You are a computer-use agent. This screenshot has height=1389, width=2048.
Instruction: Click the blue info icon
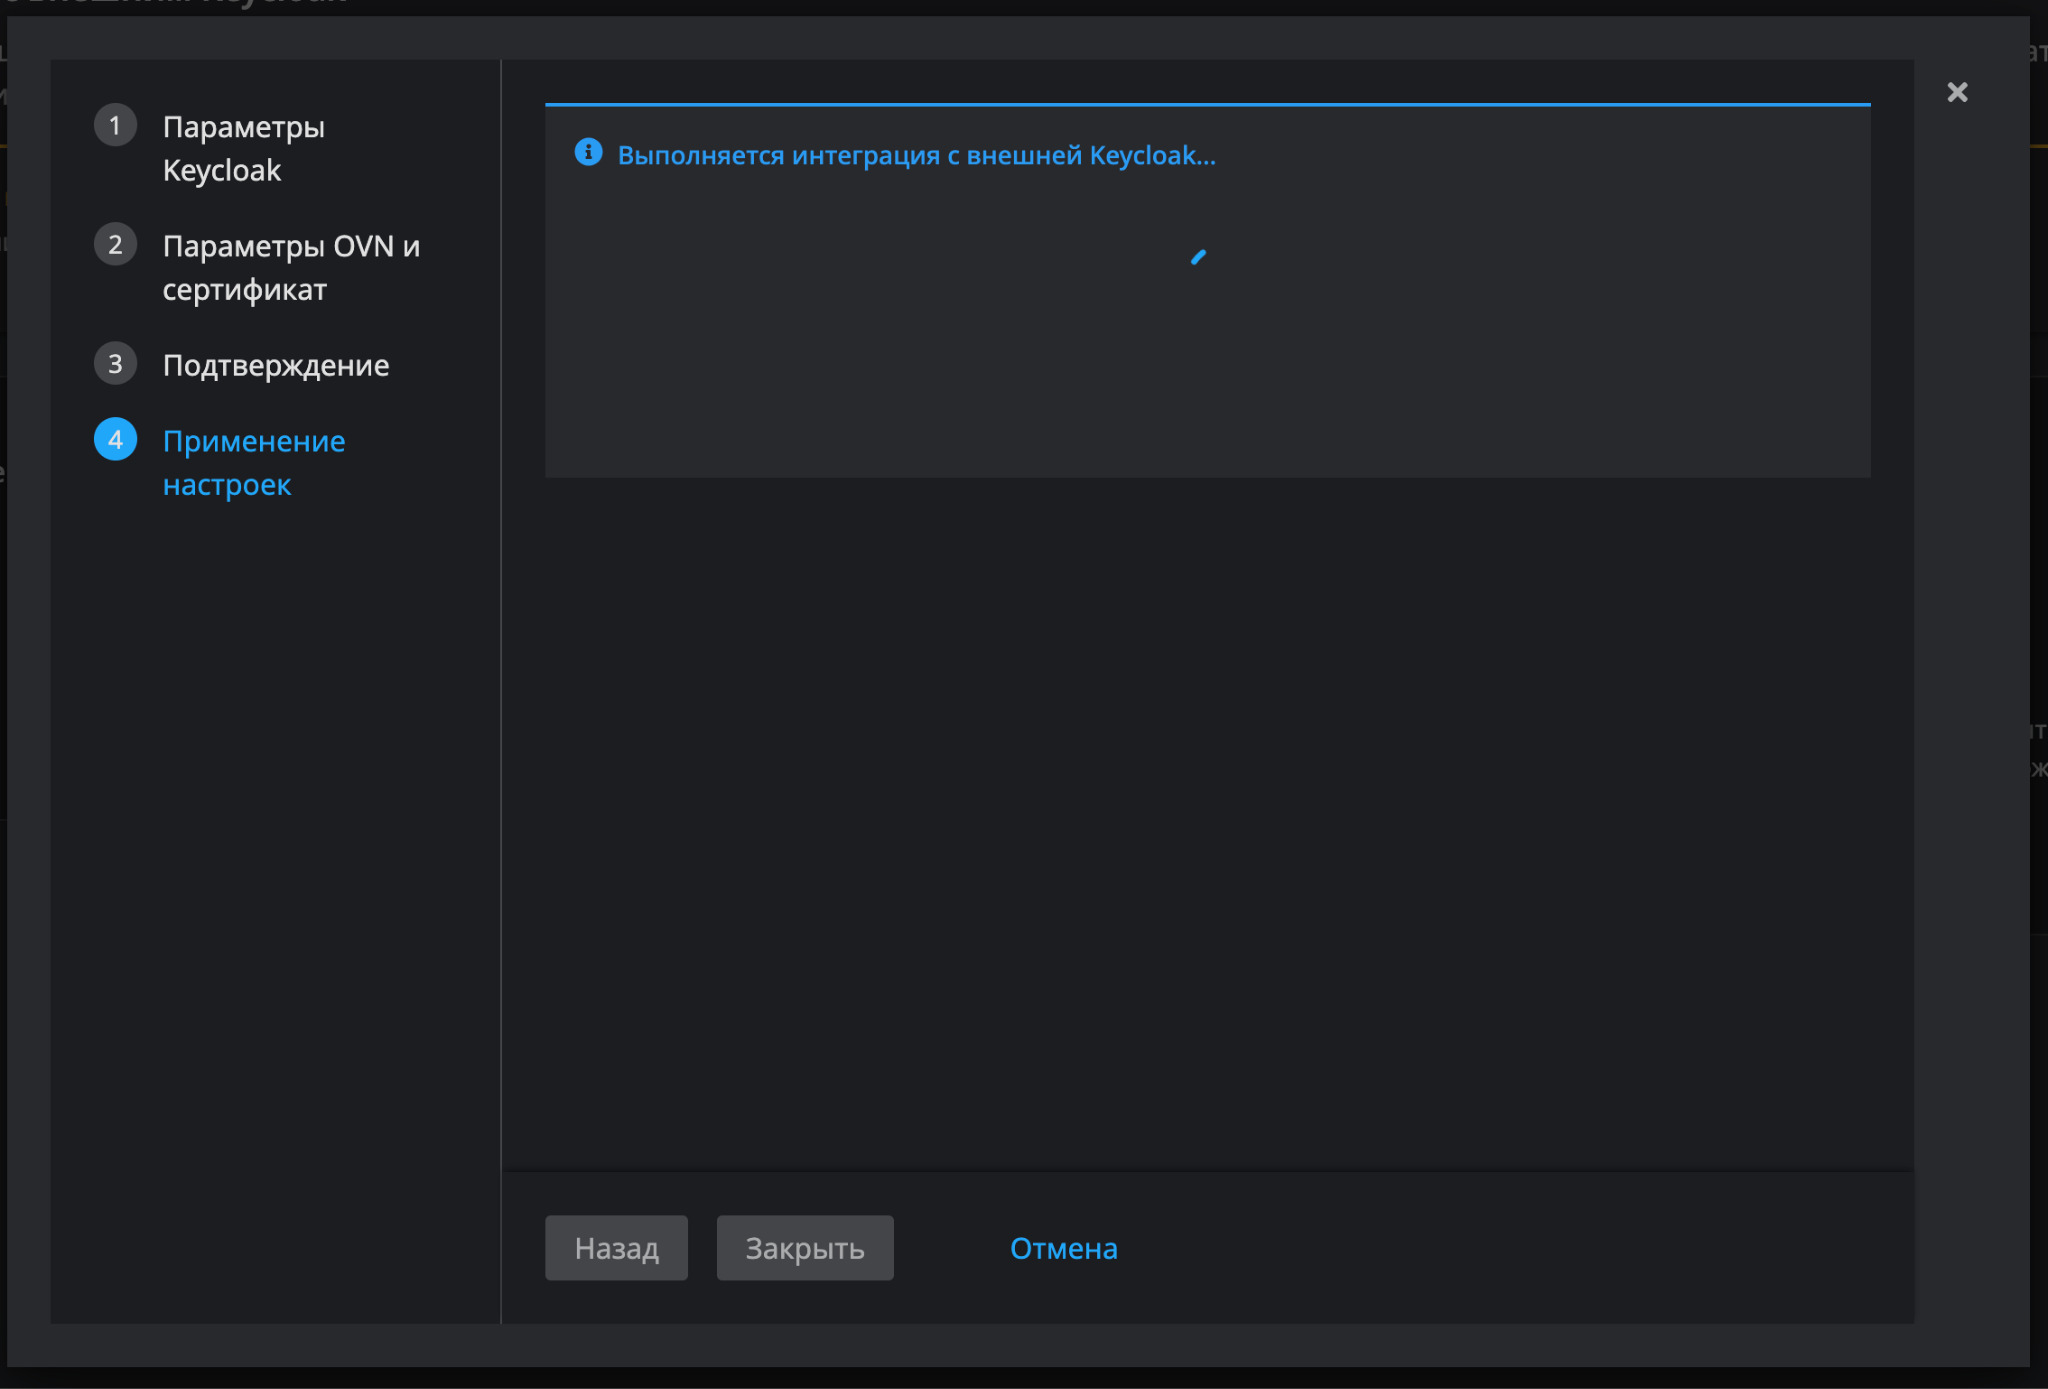tap(588, 152)
